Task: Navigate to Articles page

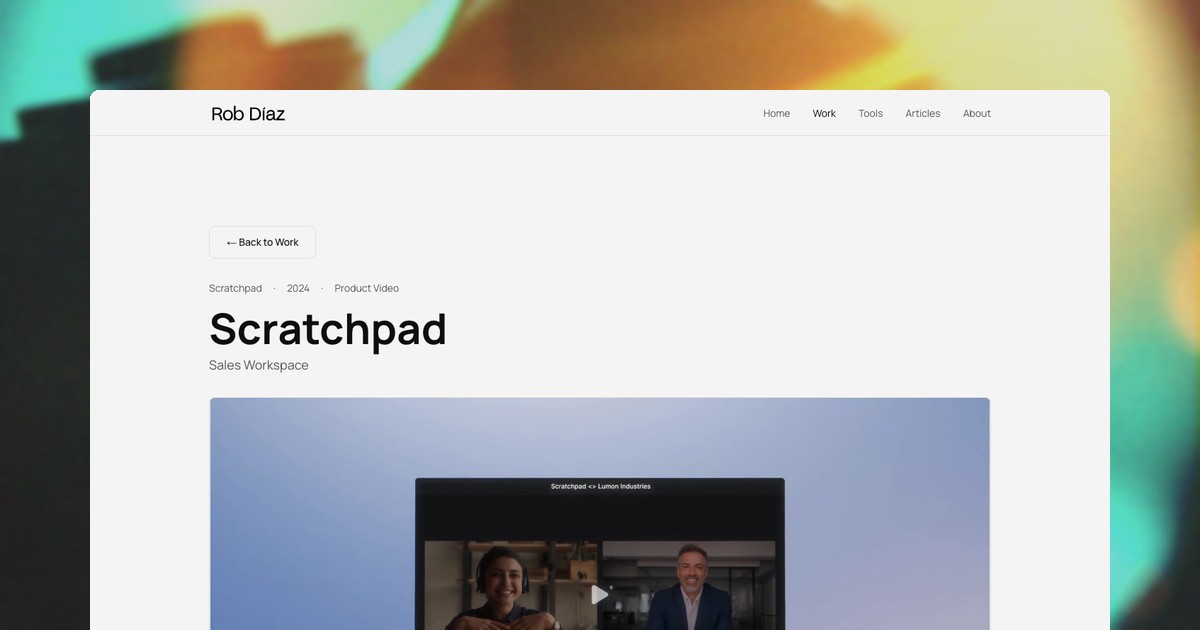Action: 922,113
